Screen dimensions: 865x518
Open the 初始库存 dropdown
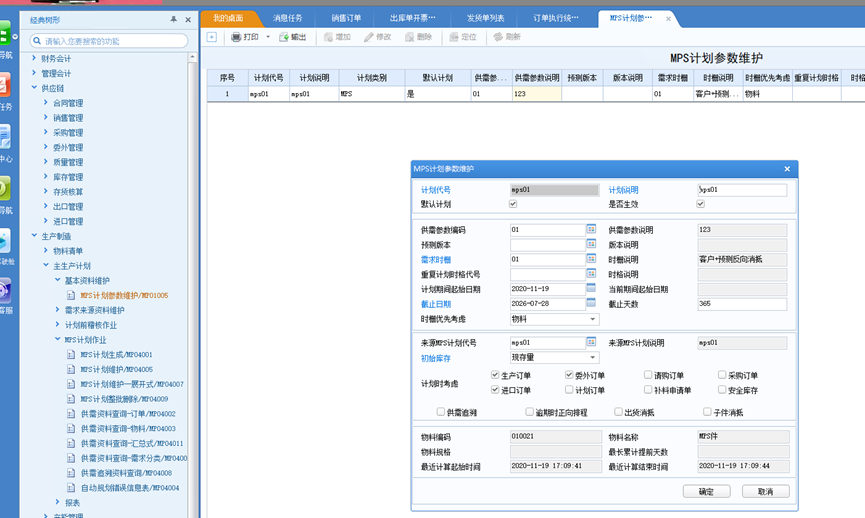(592, 357)
